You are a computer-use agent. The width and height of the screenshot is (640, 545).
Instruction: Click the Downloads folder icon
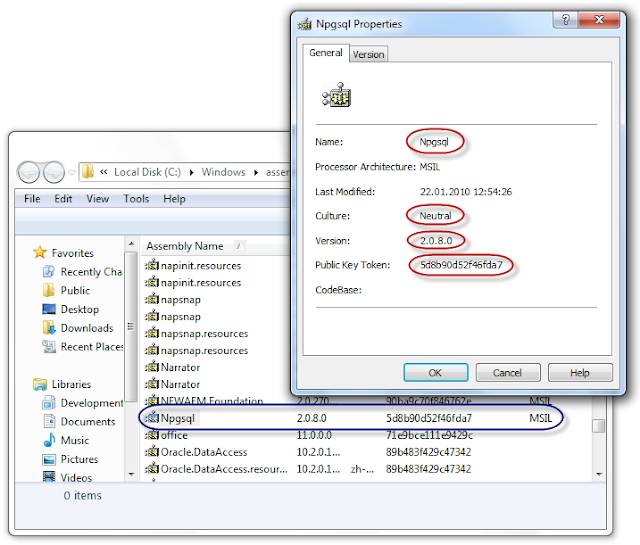49,327
